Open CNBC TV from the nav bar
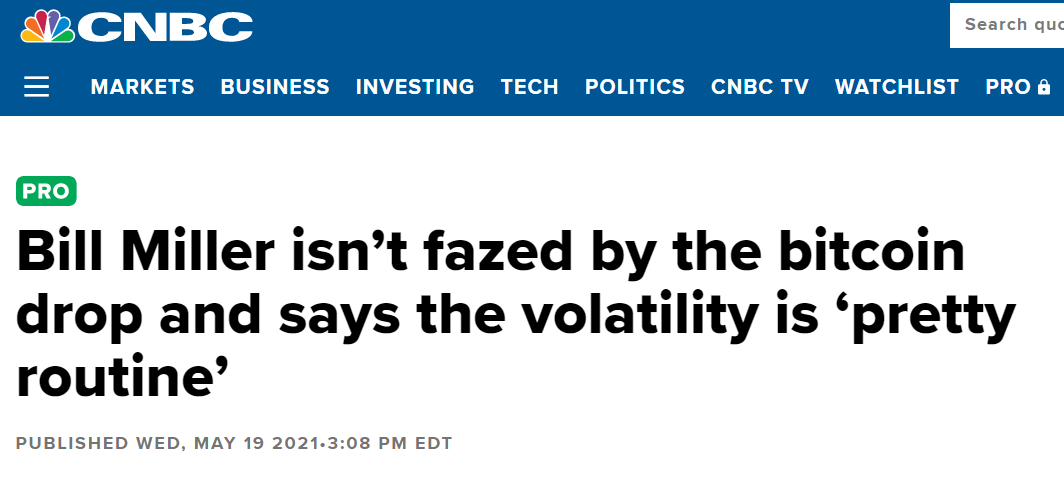1064x479 pixels. click(759, 87)
